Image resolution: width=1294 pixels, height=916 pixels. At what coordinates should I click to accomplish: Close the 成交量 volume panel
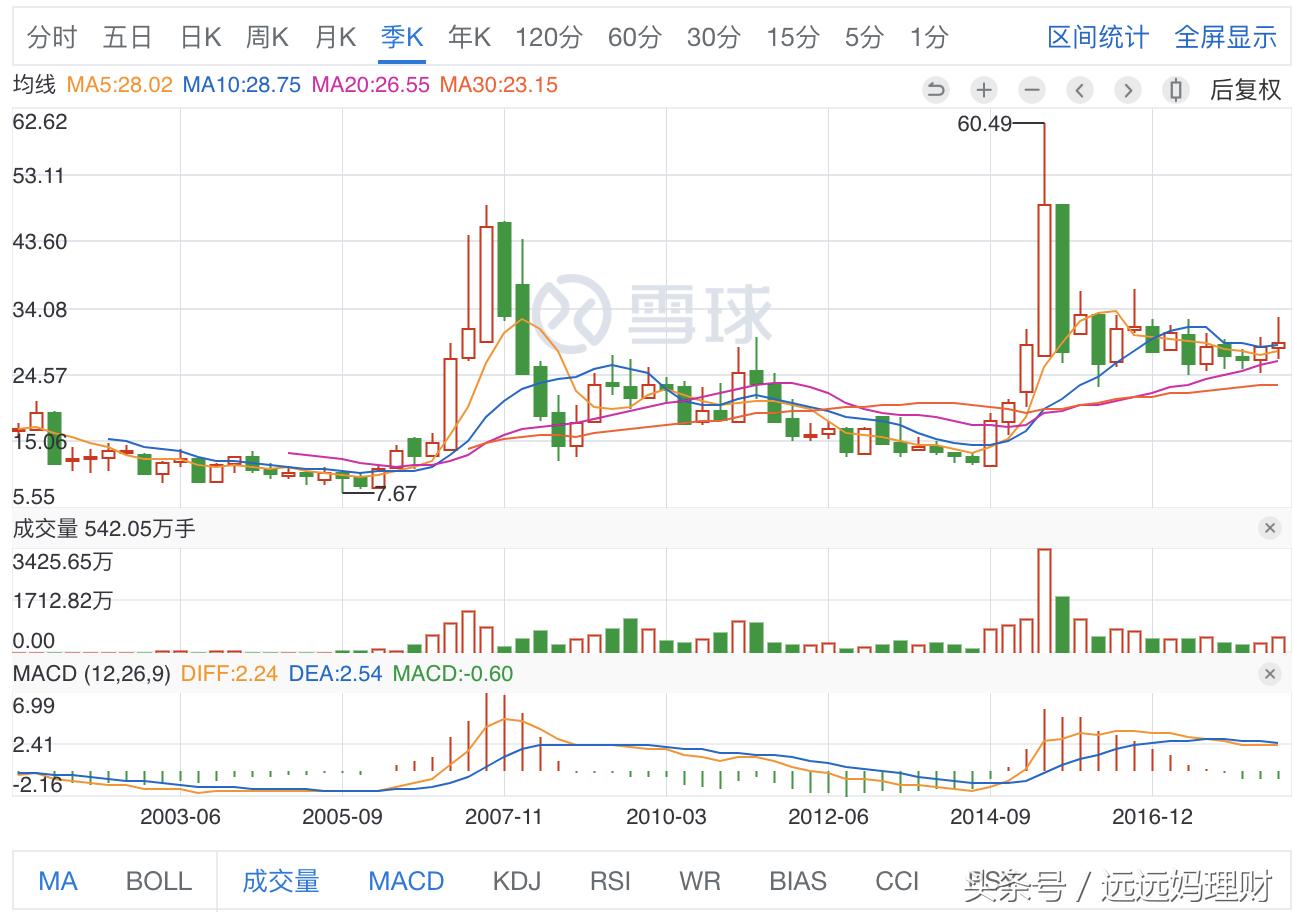[1270, 528]
